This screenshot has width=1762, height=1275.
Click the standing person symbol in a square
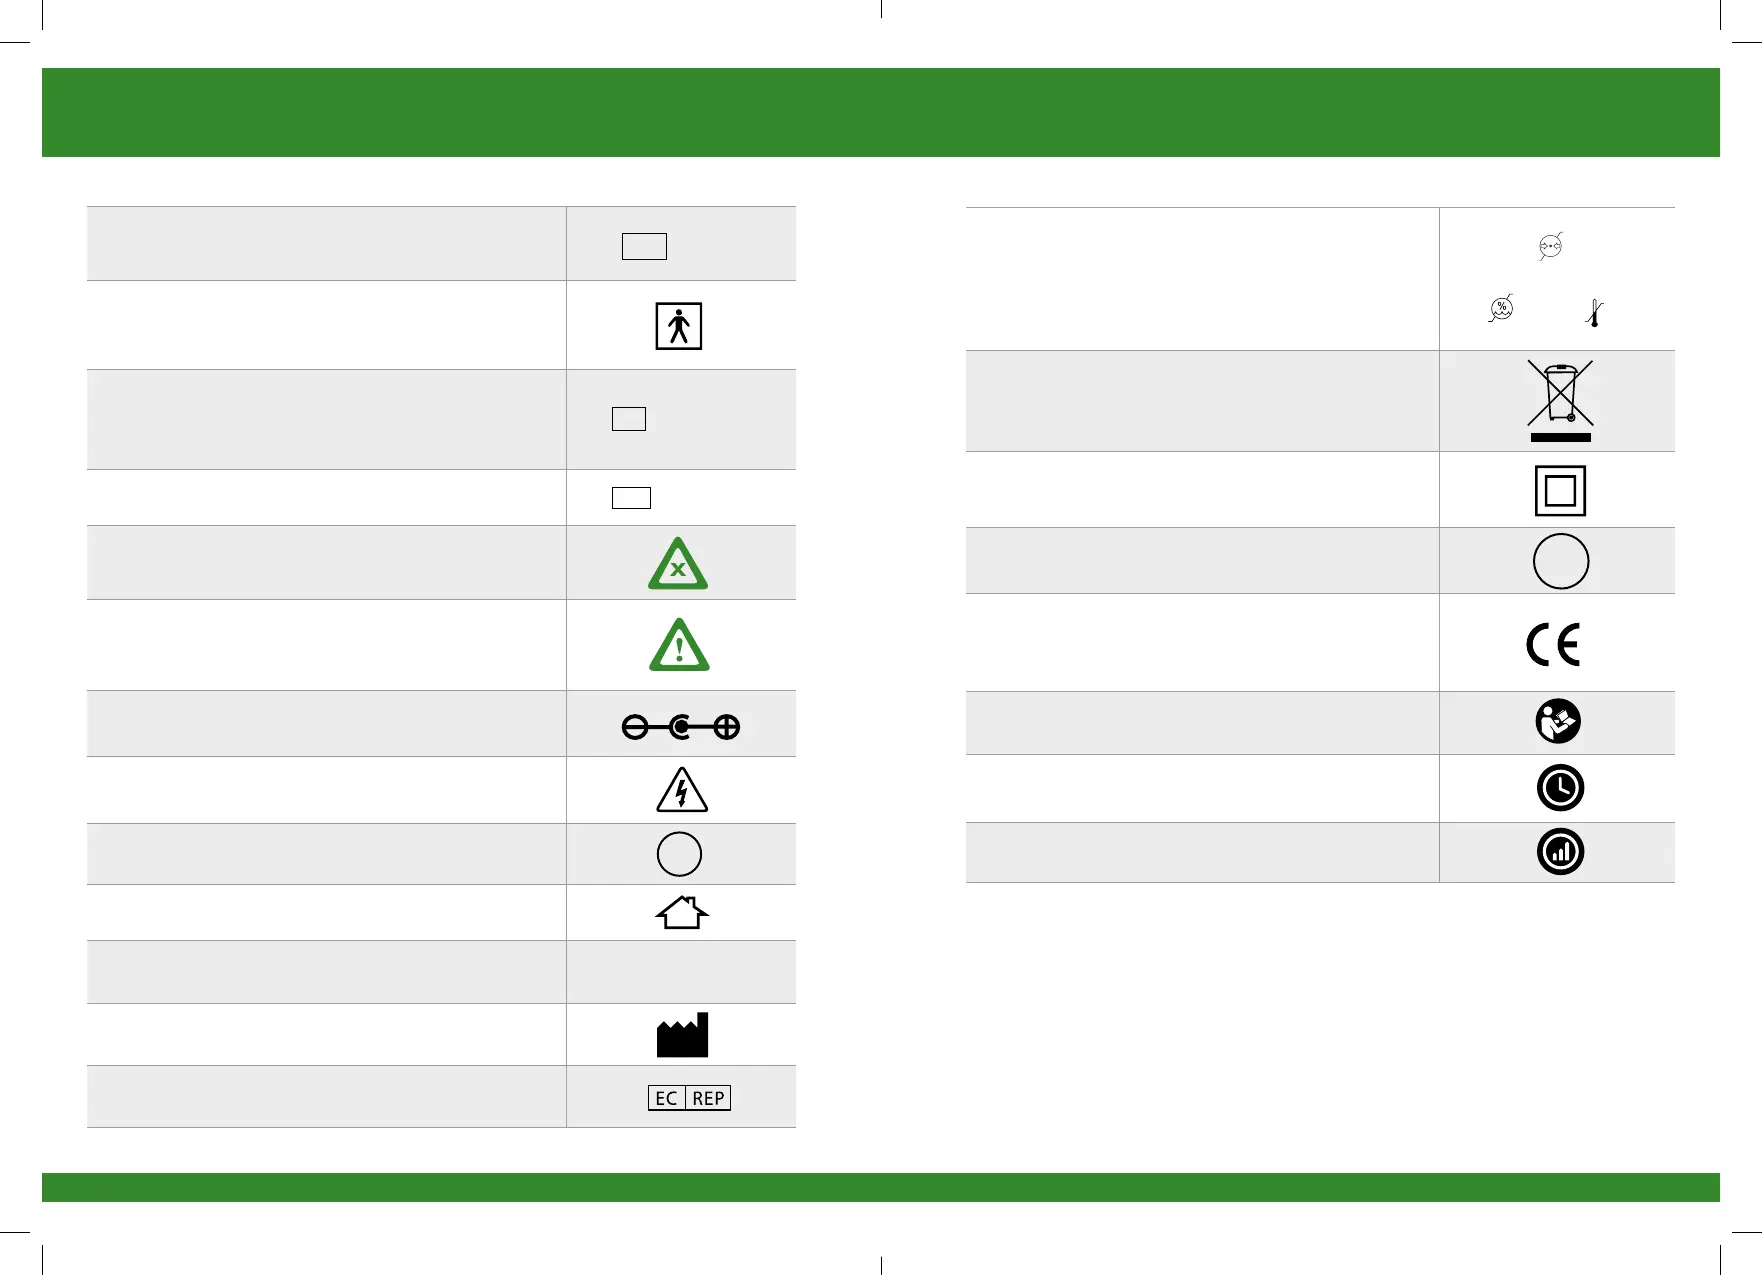[x=678, y=326]
